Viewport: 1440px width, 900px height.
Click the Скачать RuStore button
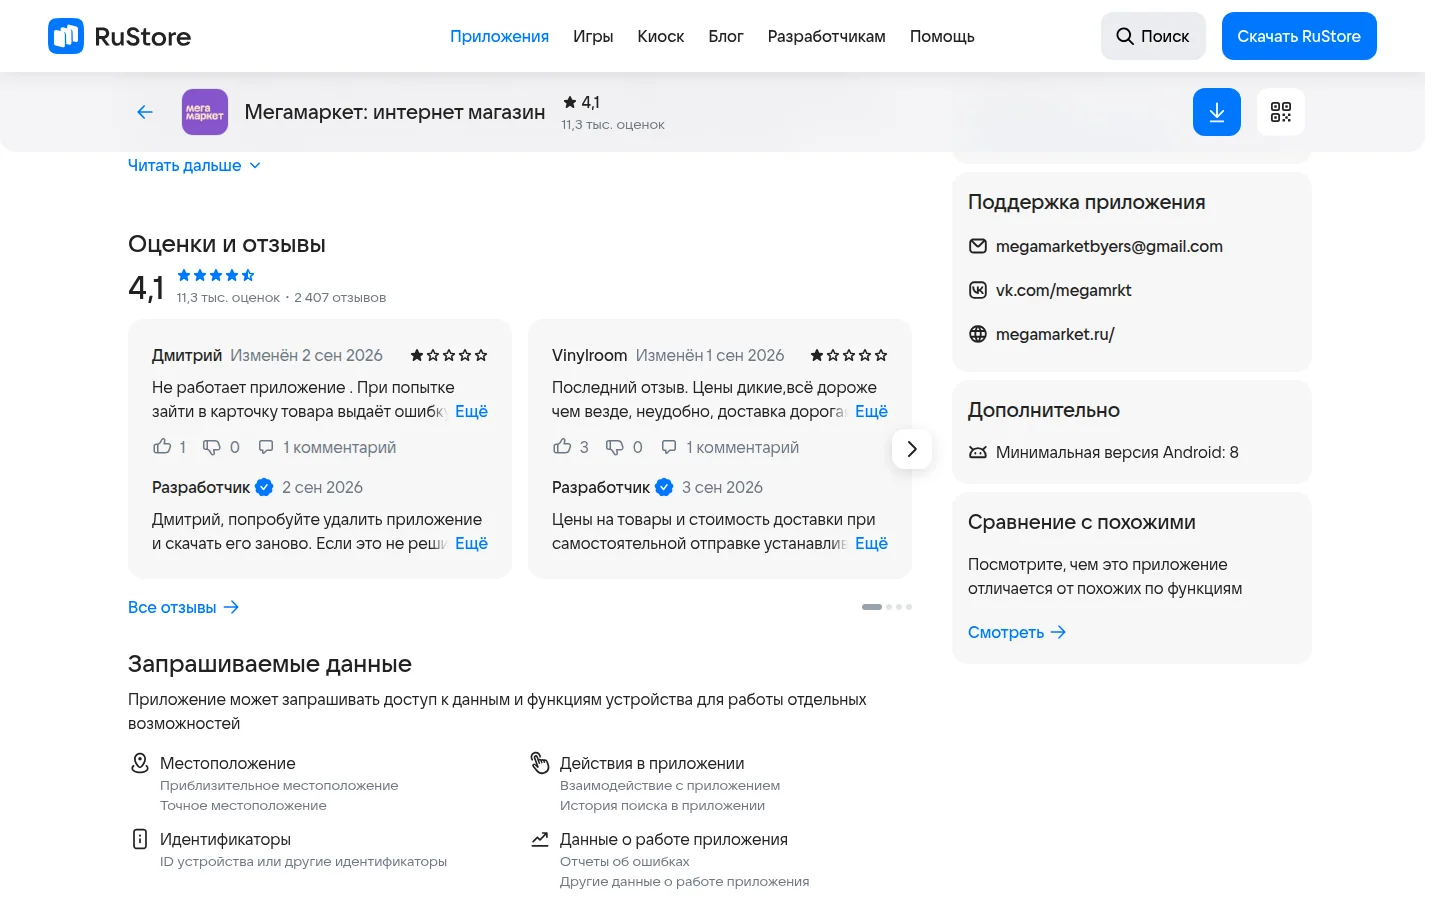tap(1299, 36)
